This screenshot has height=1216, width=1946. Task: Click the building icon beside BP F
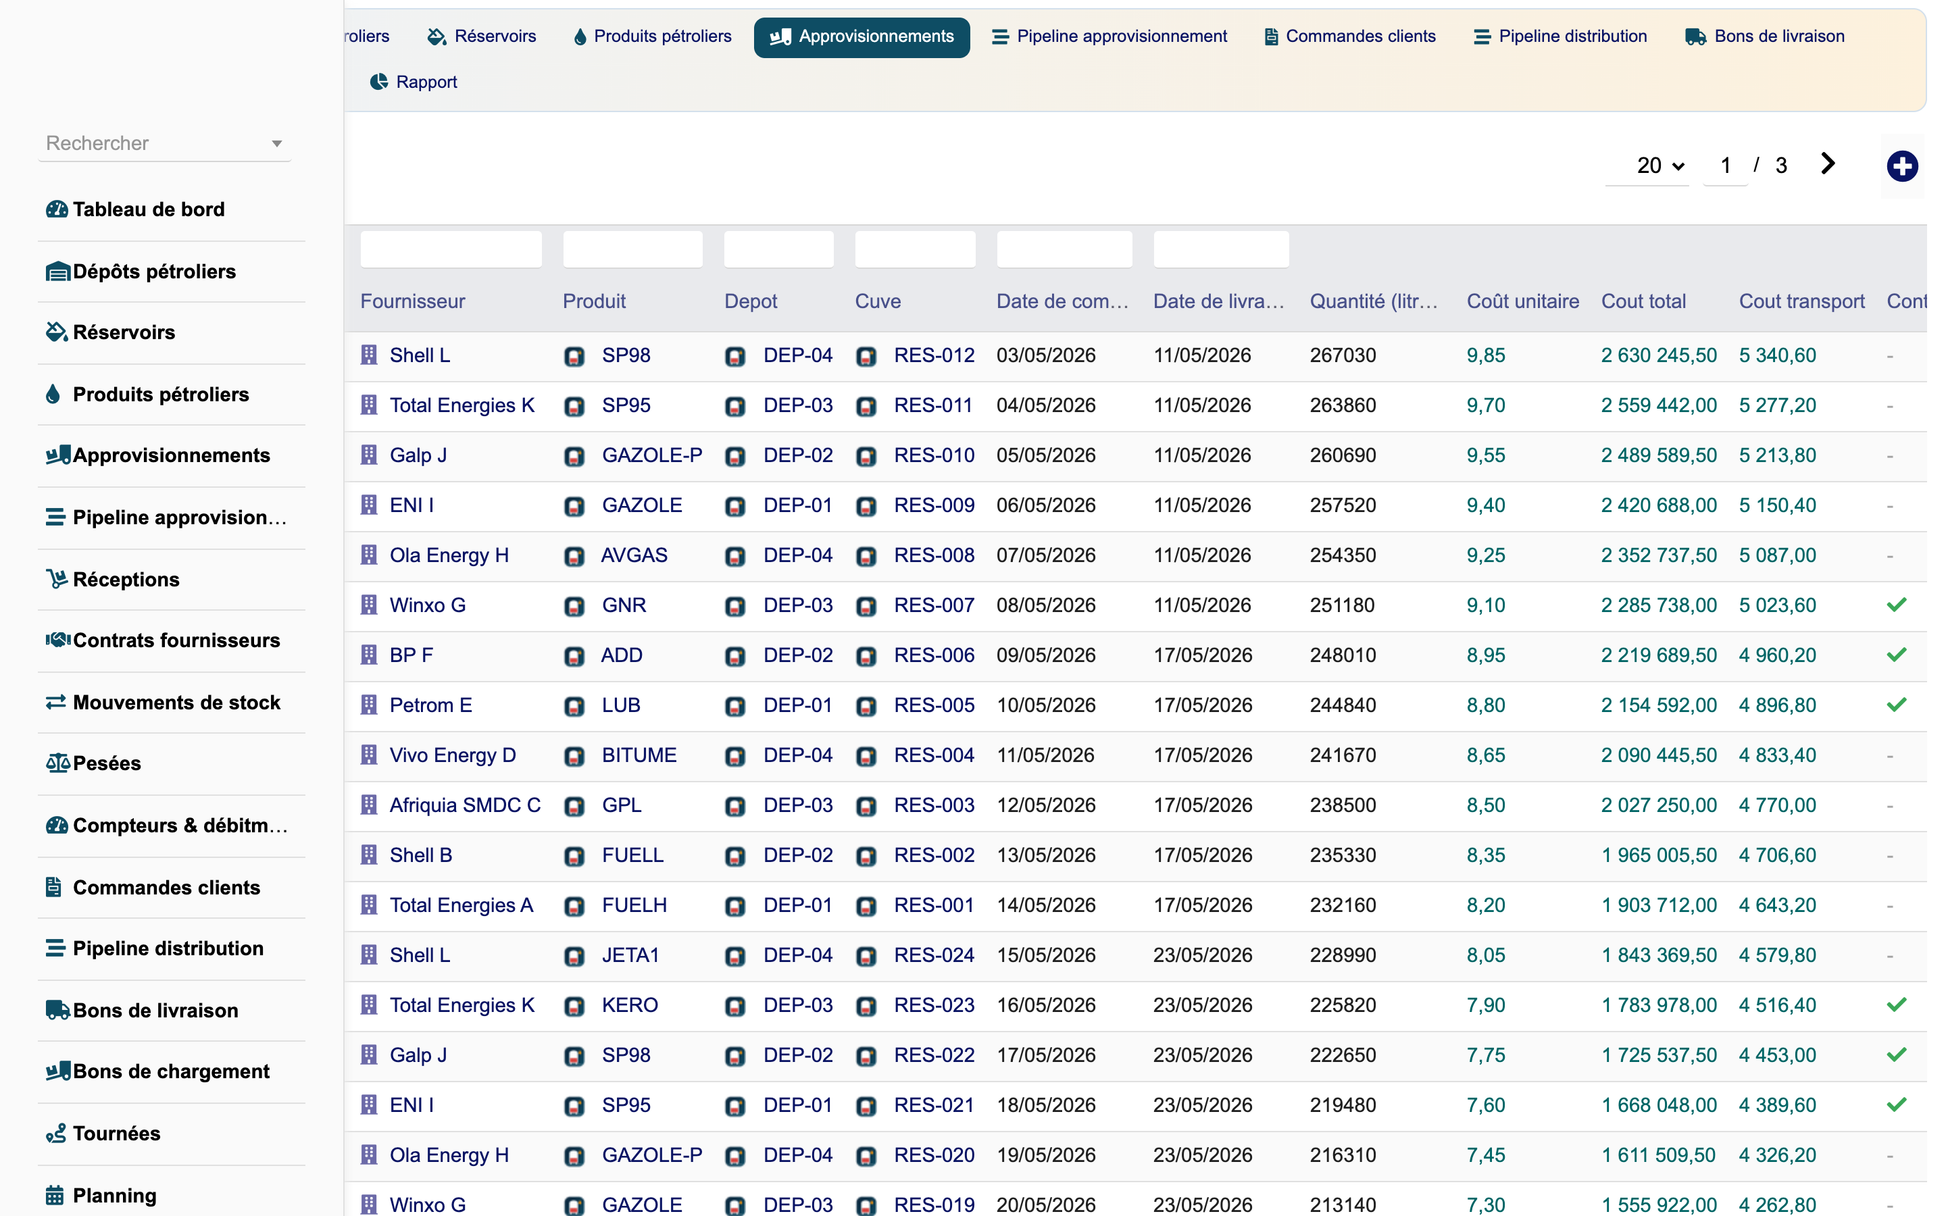click(369, 655)
